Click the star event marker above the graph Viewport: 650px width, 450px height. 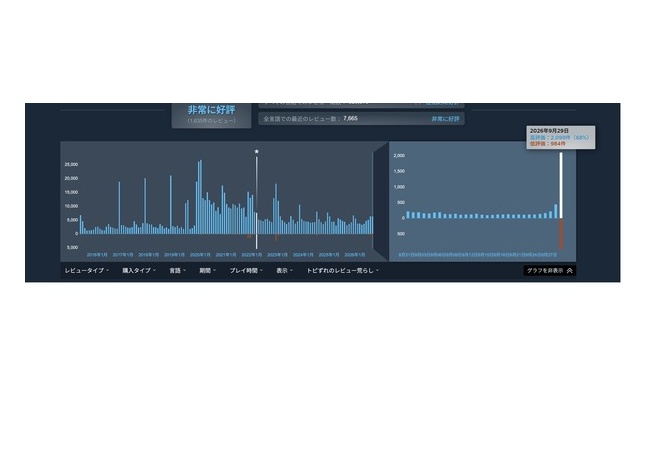tap(257, 151)
